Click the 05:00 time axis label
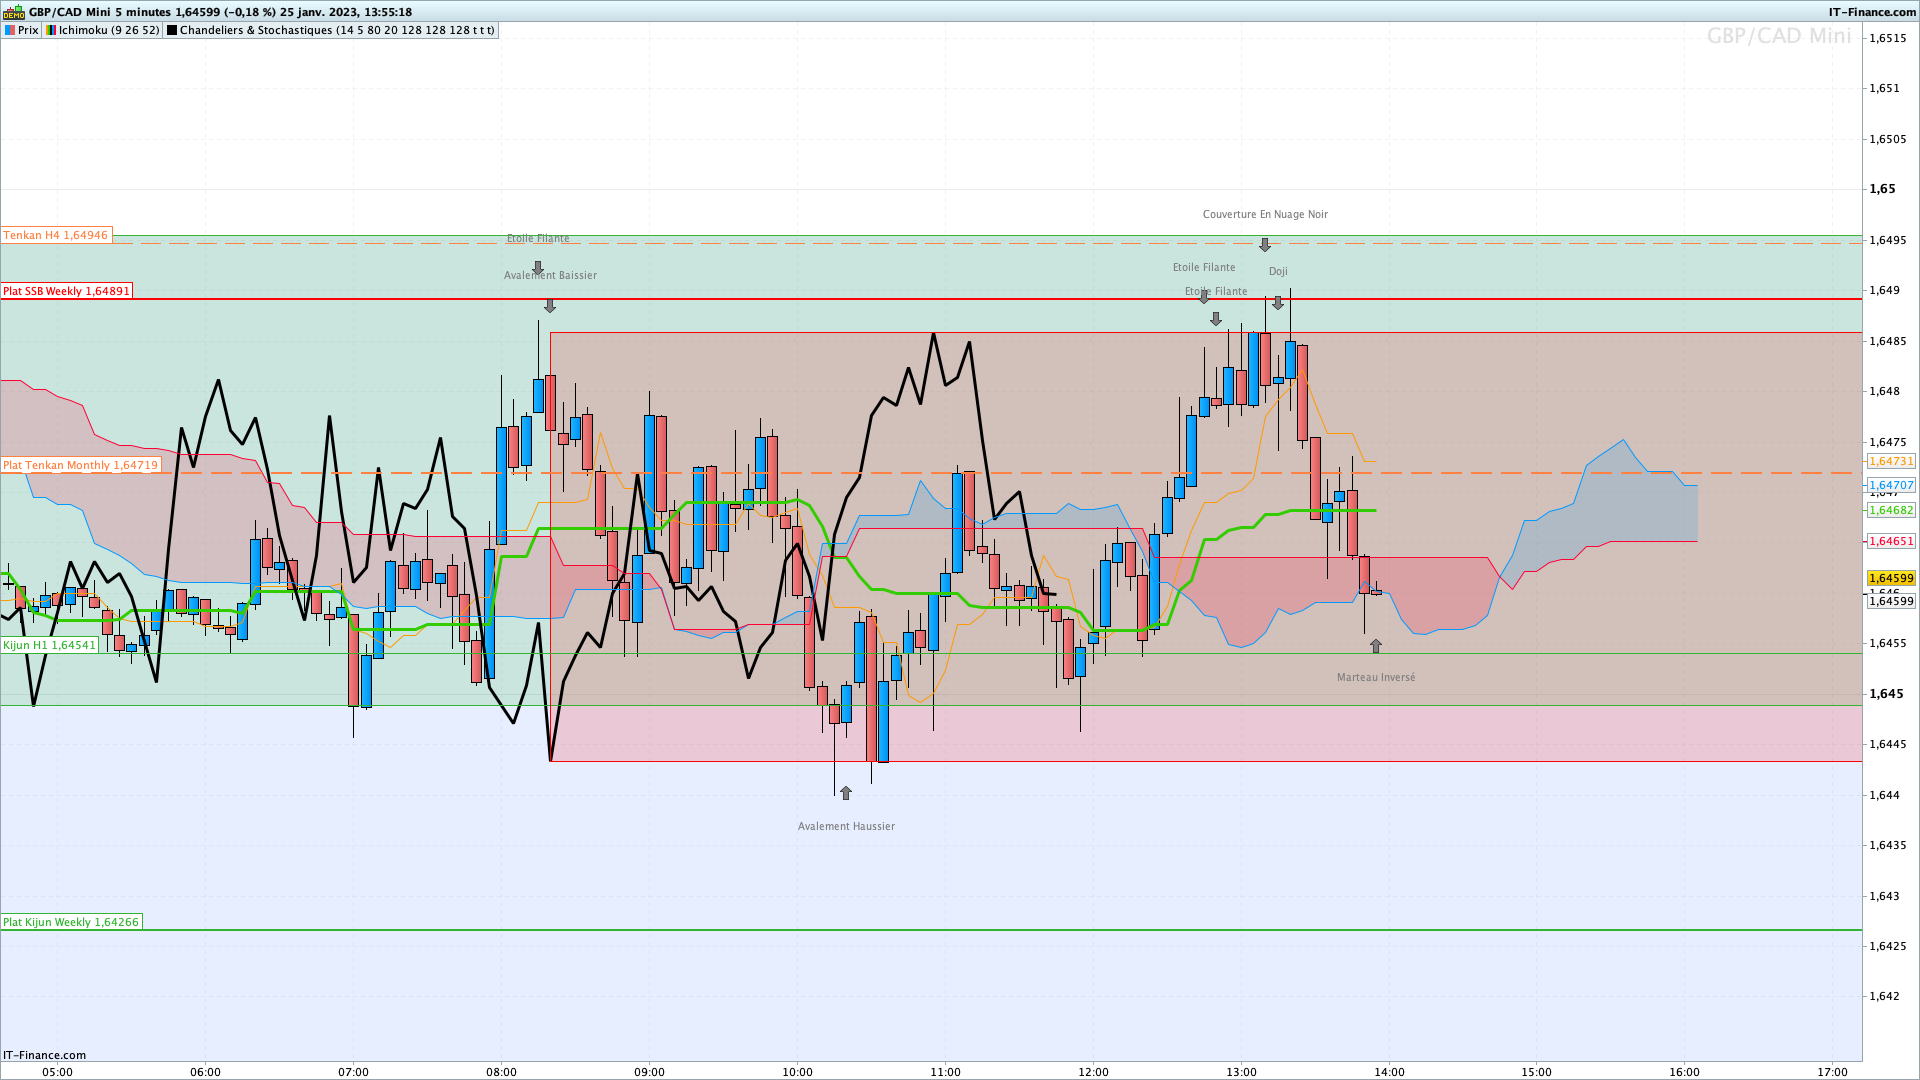The width and height of the screenshot is (1920, 1080). (x=57, y=1072)
